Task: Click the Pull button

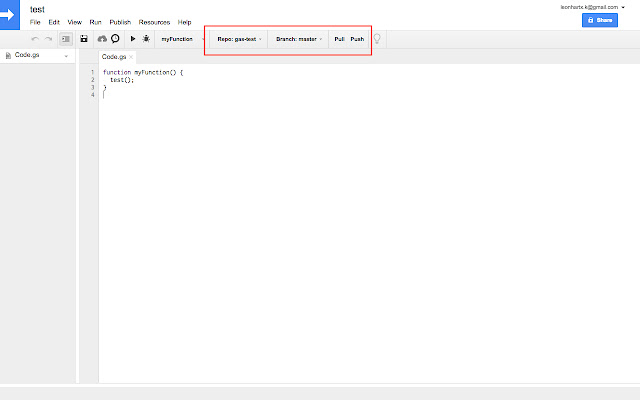Action: [340, 39]
